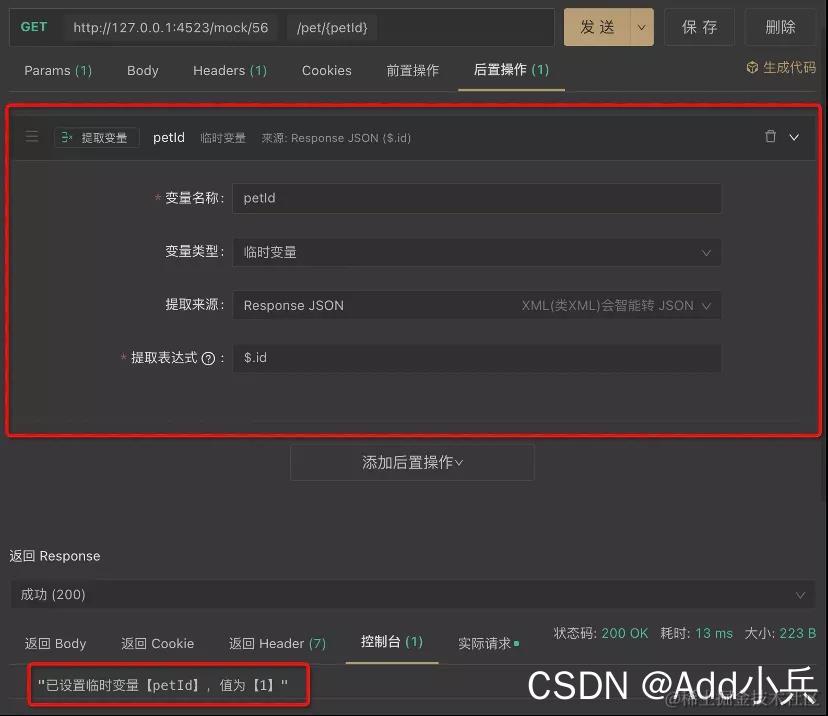Click the 提取表达式 field containing $.id
This screenshot has height=716, width=828.
pos(477,357)
